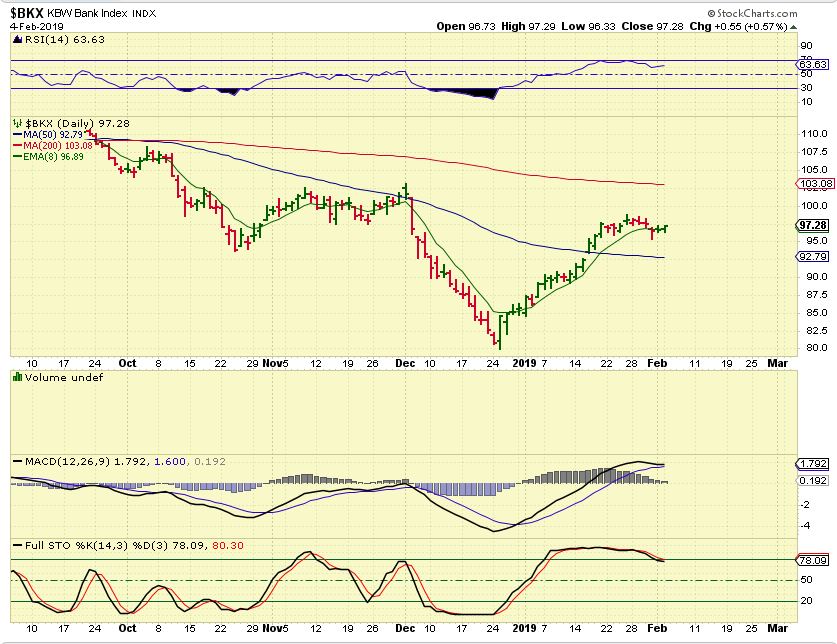Click the 103.08 price tag on right axis
Image resolution: width=837 pixels, height=644 pixels.
coord(816,184)
